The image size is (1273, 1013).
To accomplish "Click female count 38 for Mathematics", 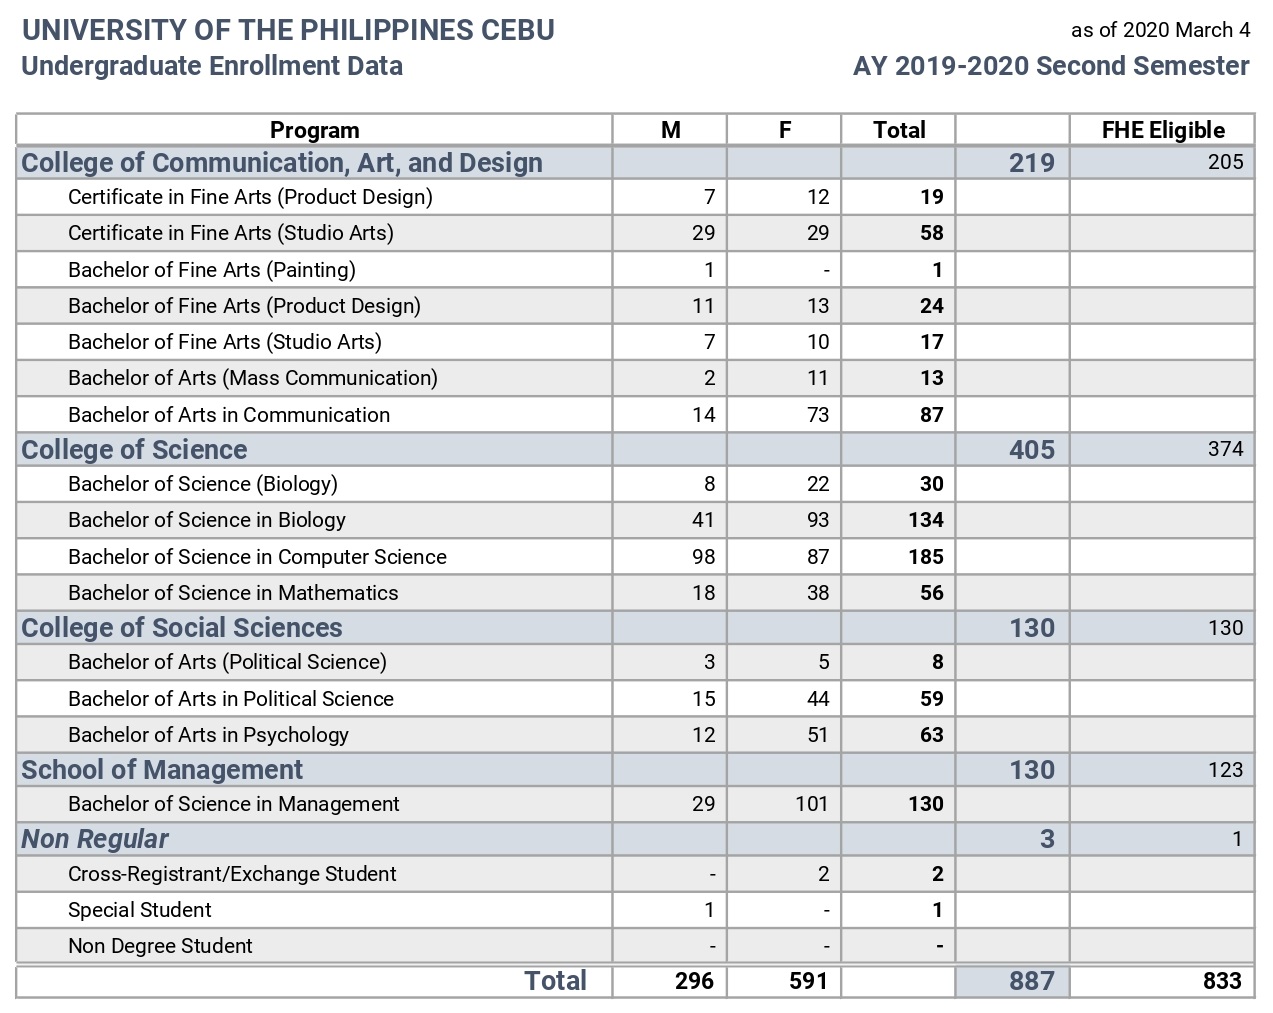I will pyautogui.click(x=818, y=593).
